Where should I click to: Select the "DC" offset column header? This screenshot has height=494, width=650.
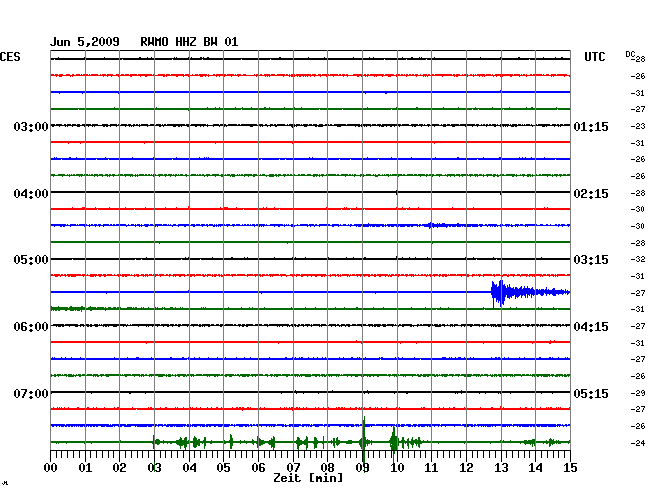pos(630,54)
